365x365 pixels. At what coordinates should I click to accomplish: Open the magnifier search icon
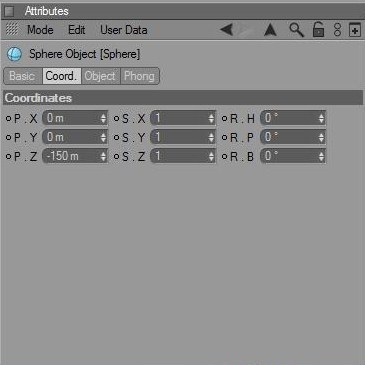coord(296,30)
